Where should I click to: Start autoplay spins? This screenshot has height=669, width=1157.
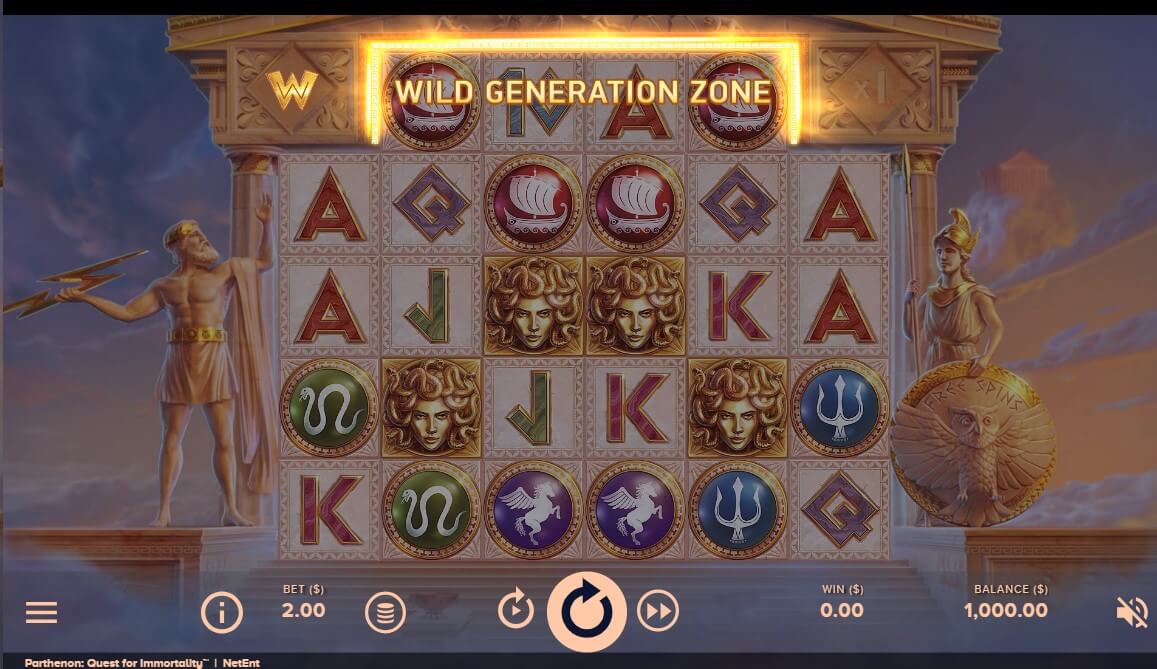click(x=515, y=611)
